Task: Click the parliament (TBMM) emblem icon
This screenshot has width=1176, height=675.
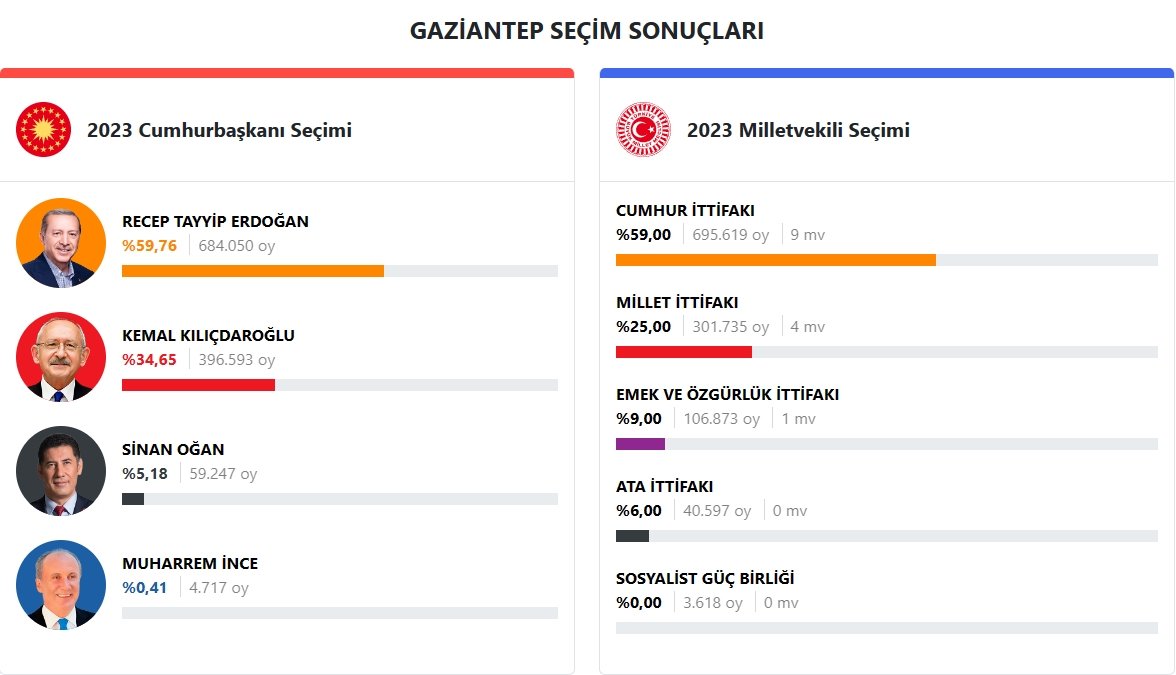Action: click(643, 130)
